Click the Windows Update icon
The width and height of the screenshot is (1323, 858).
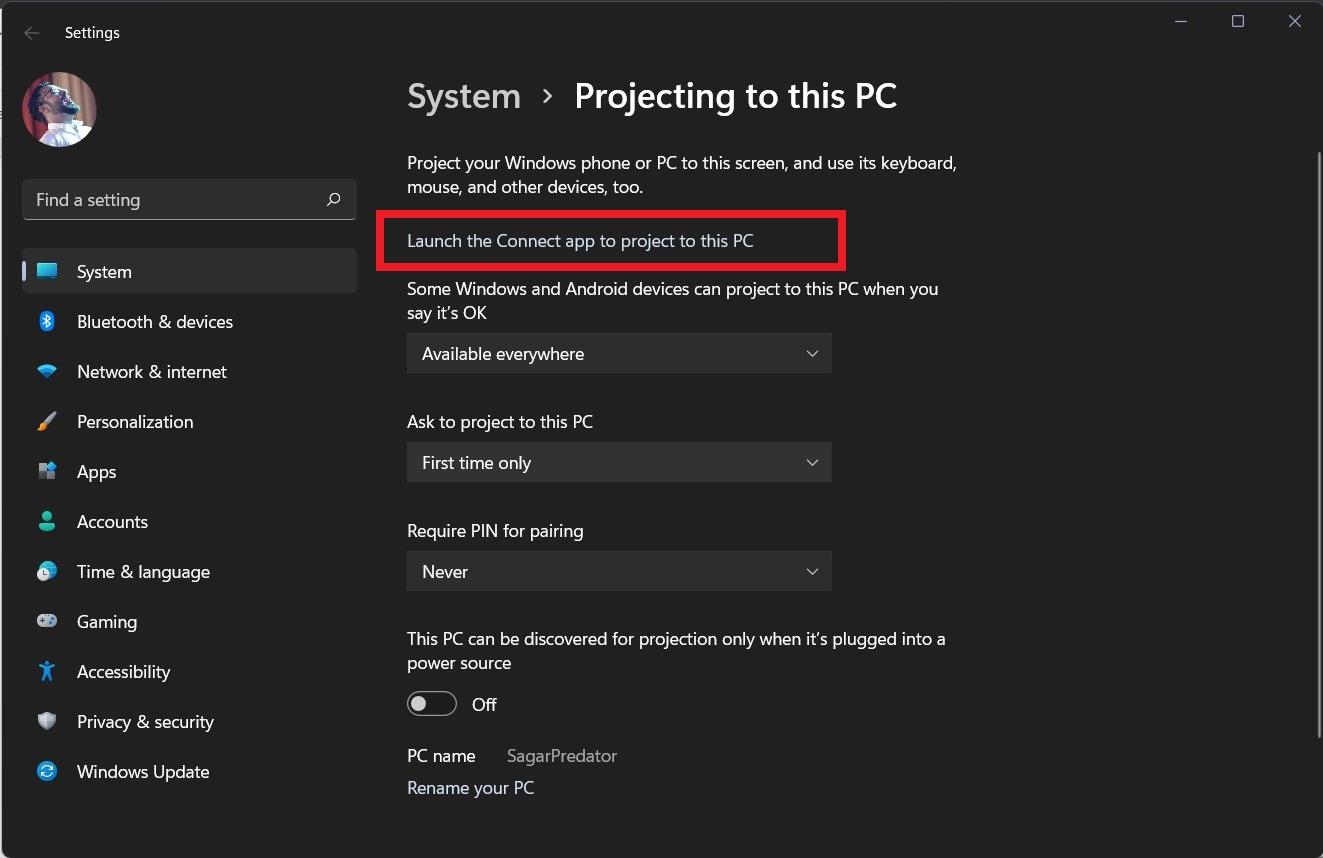pyautogui.click(x=47, y=771)
